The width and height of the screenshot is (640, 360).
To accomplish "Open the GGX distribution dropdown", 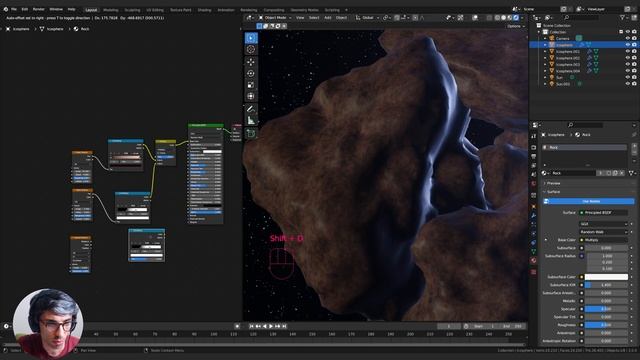I will 604,224.
